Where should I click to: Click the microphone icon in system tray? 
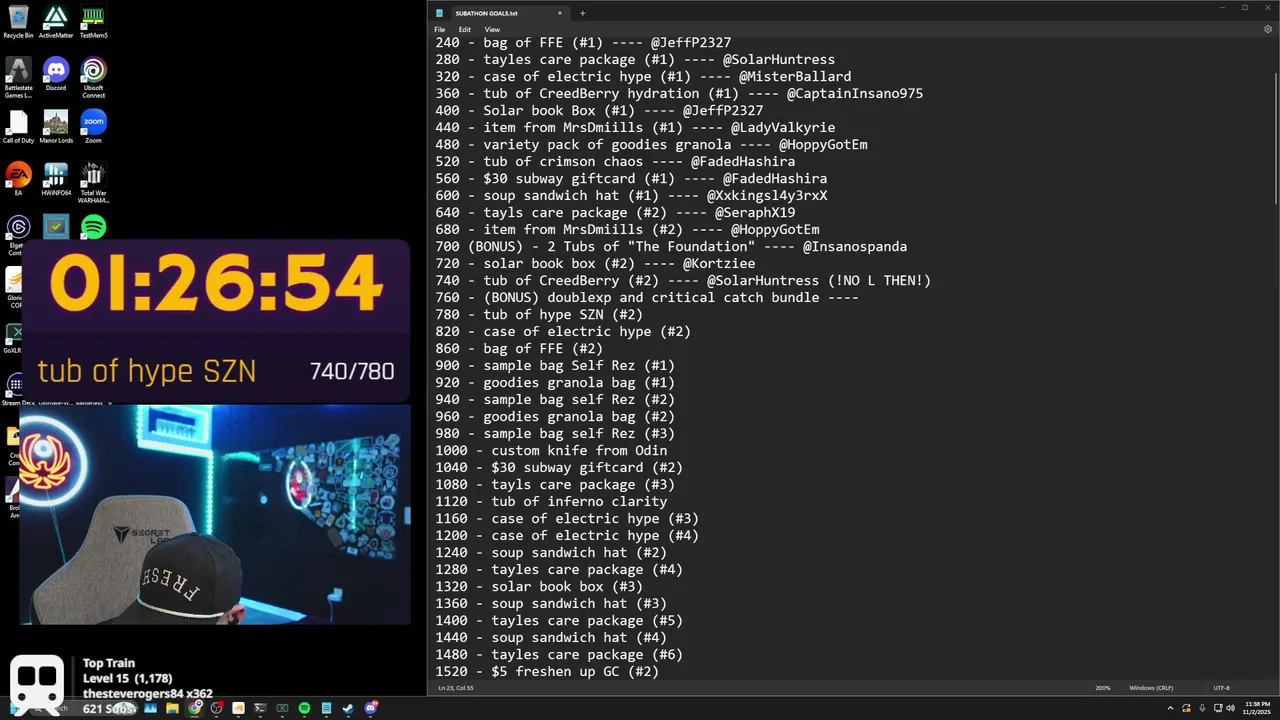(x=1201, y=708)
